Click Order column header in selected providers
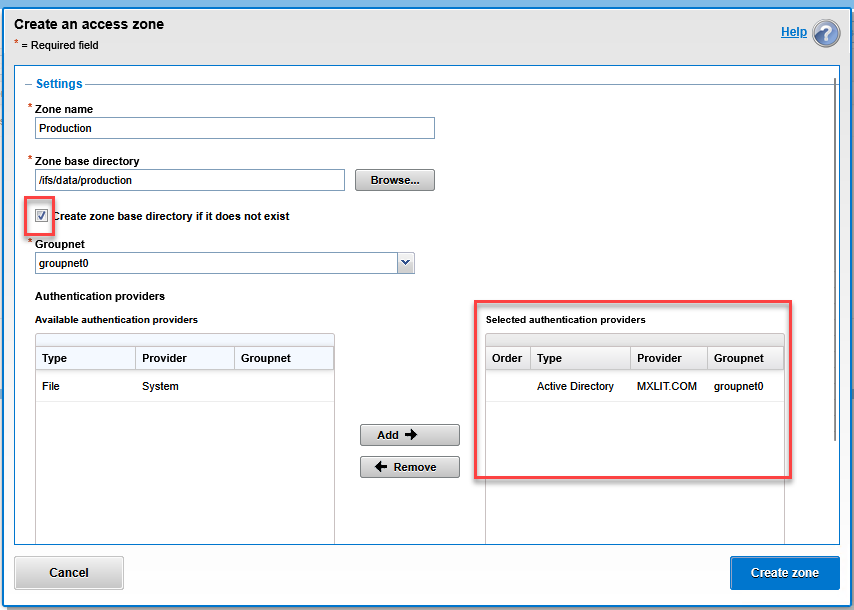The image size is (854, 610). (508, 358)
